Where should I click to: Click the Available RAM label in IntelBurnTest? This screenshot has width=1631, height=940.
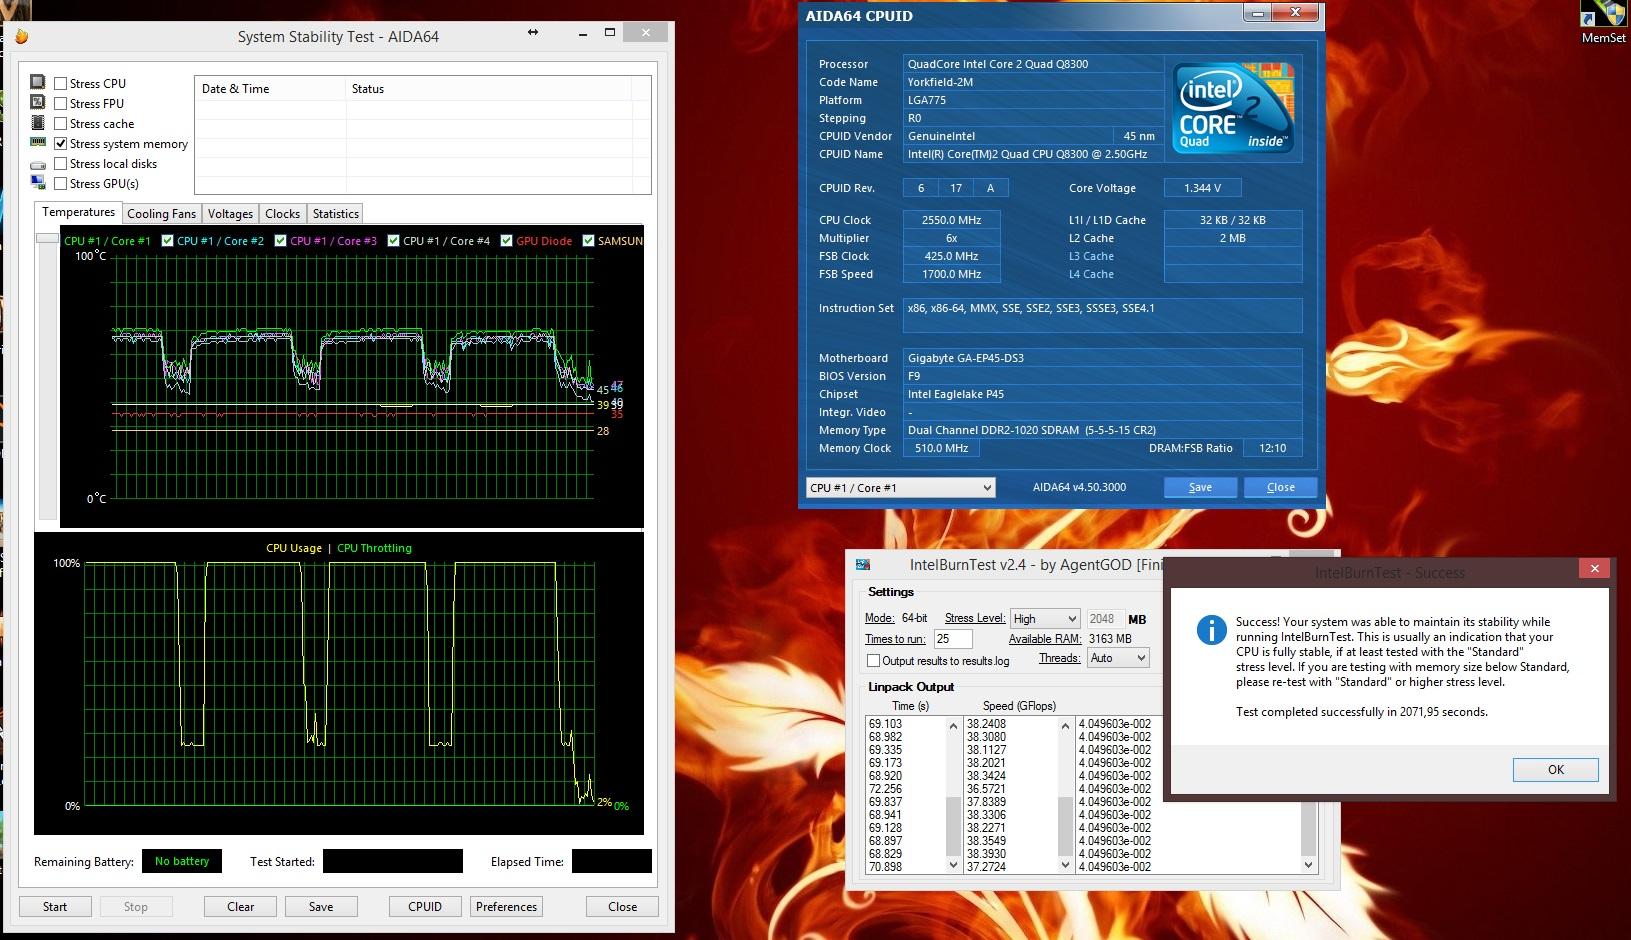(1045, 639)
